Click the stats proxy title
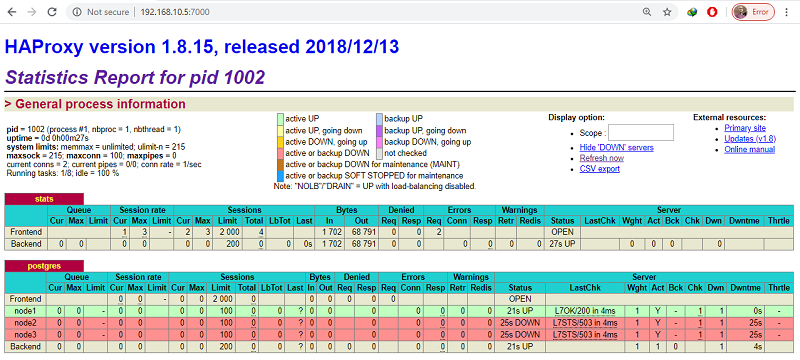Image resolution: width=800 pixels, height=360 pixels. [44, 199]
